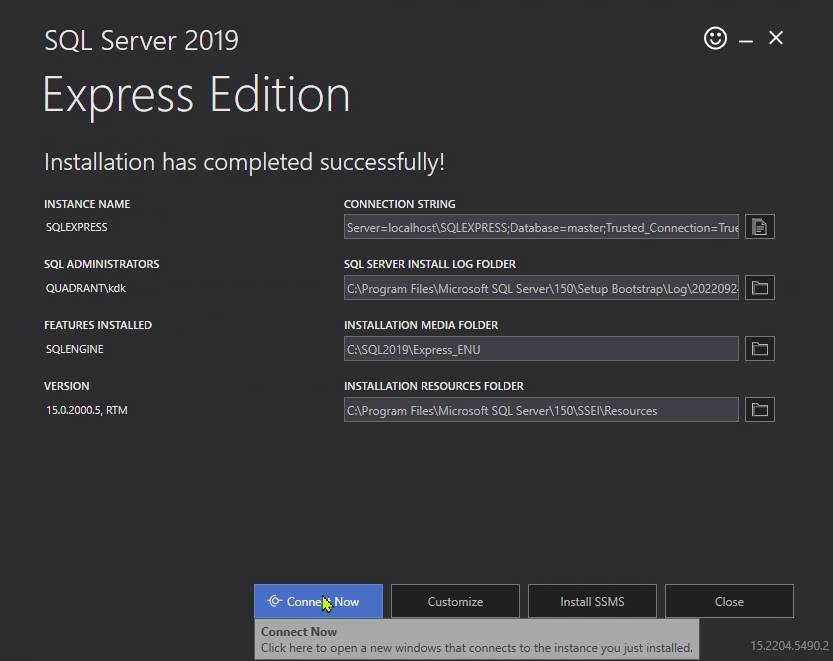Click the smiley feedback icon
The height and width of the screenshot is (661, 833).
click(x=715, y=38)
